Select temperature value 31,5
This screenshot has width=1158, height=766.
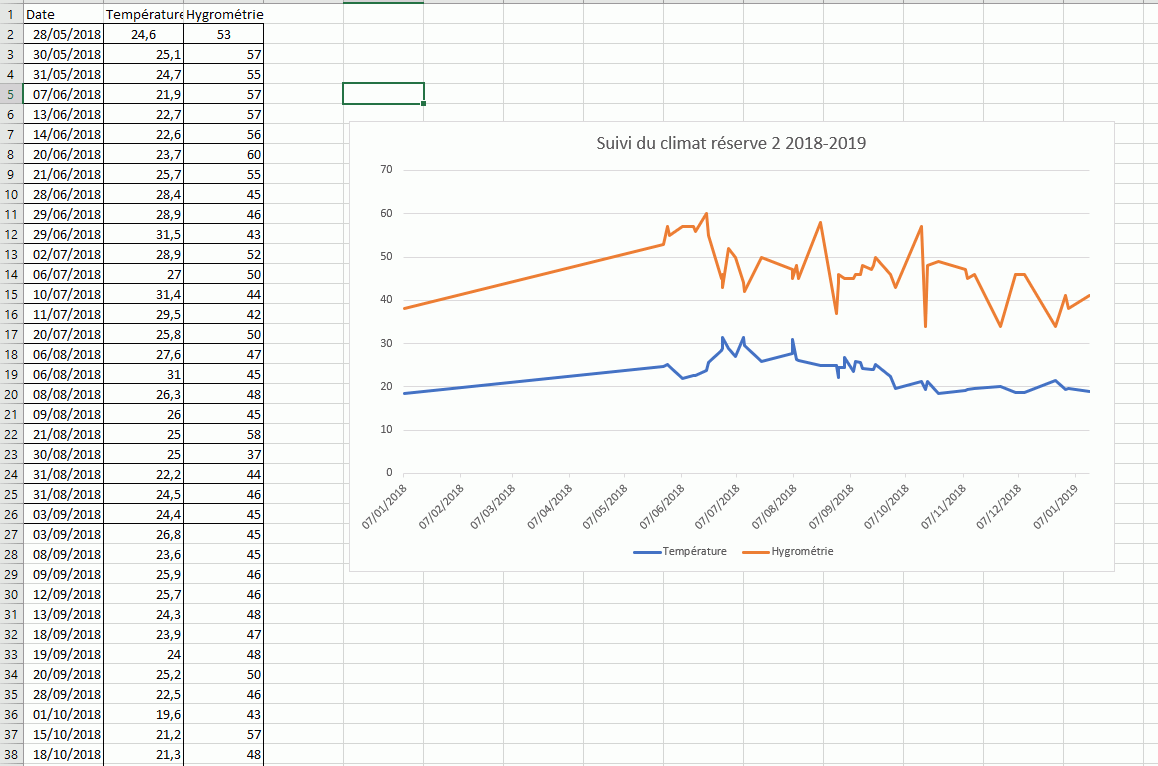pos(143,234)
